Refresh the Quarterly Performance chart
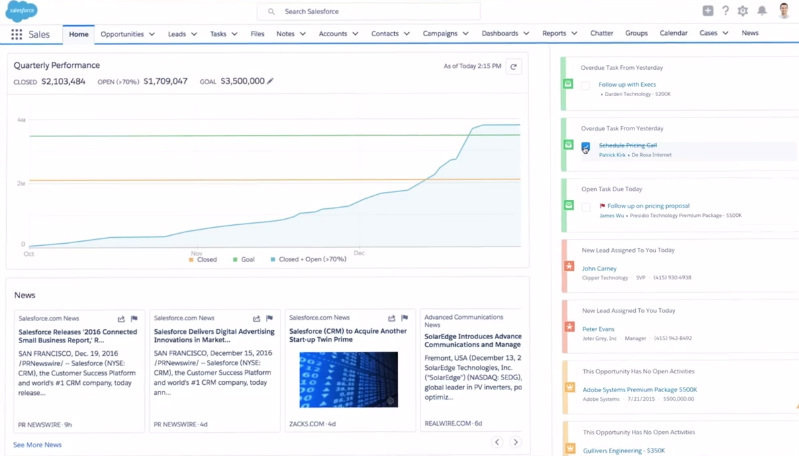Viewport: 799px width, 456px height. coord(514,67)
